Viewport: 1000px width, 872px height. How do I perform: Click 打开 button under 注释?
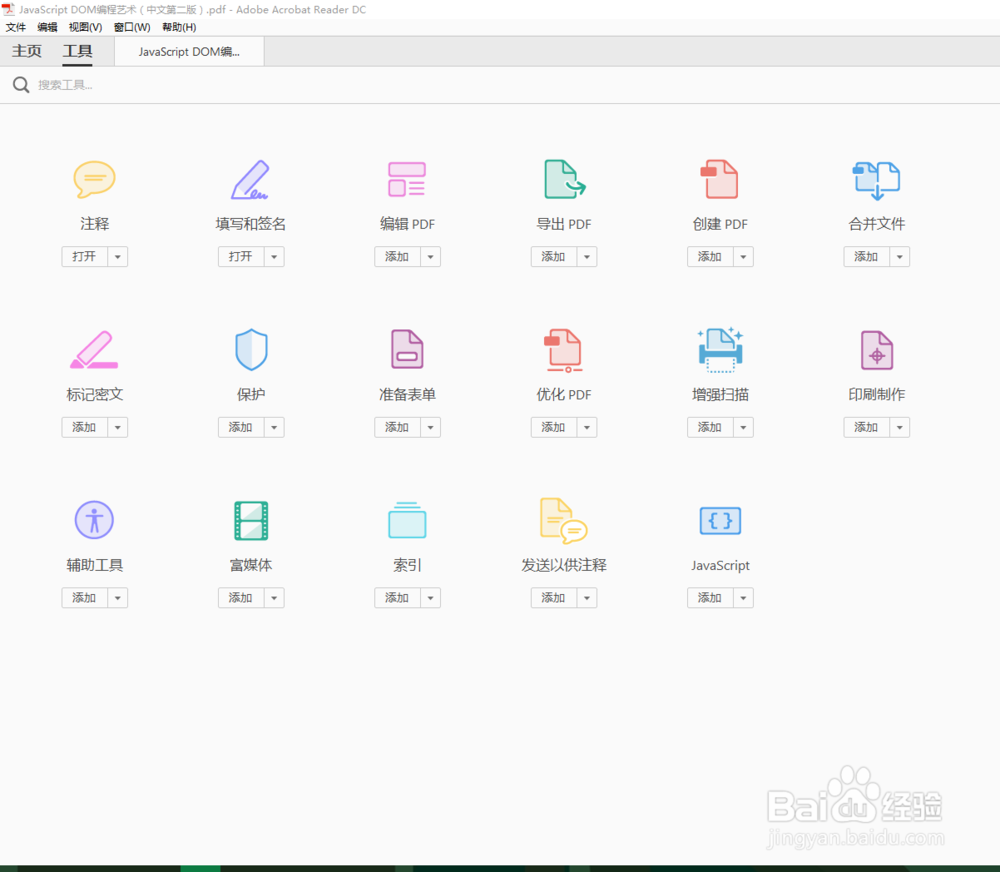click(84, 256)
